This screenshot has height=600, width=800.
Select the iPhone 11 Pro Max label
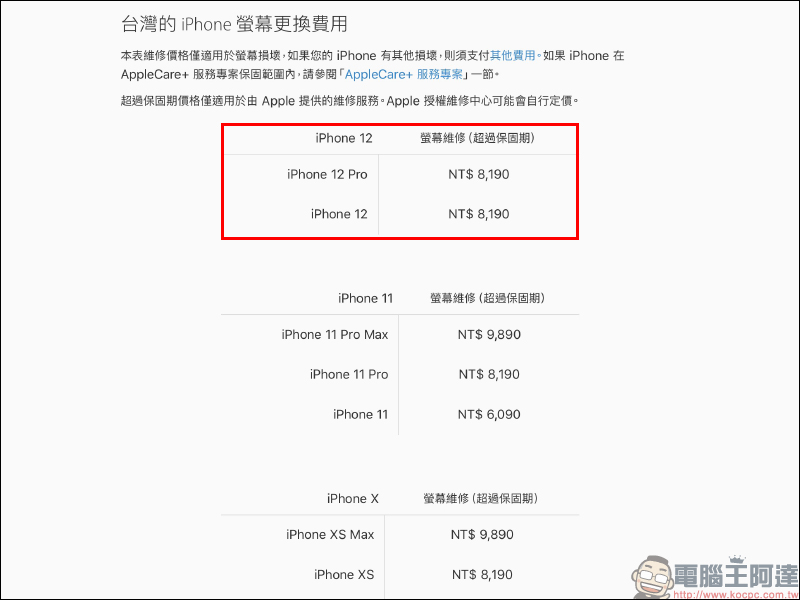pos(335,335)
